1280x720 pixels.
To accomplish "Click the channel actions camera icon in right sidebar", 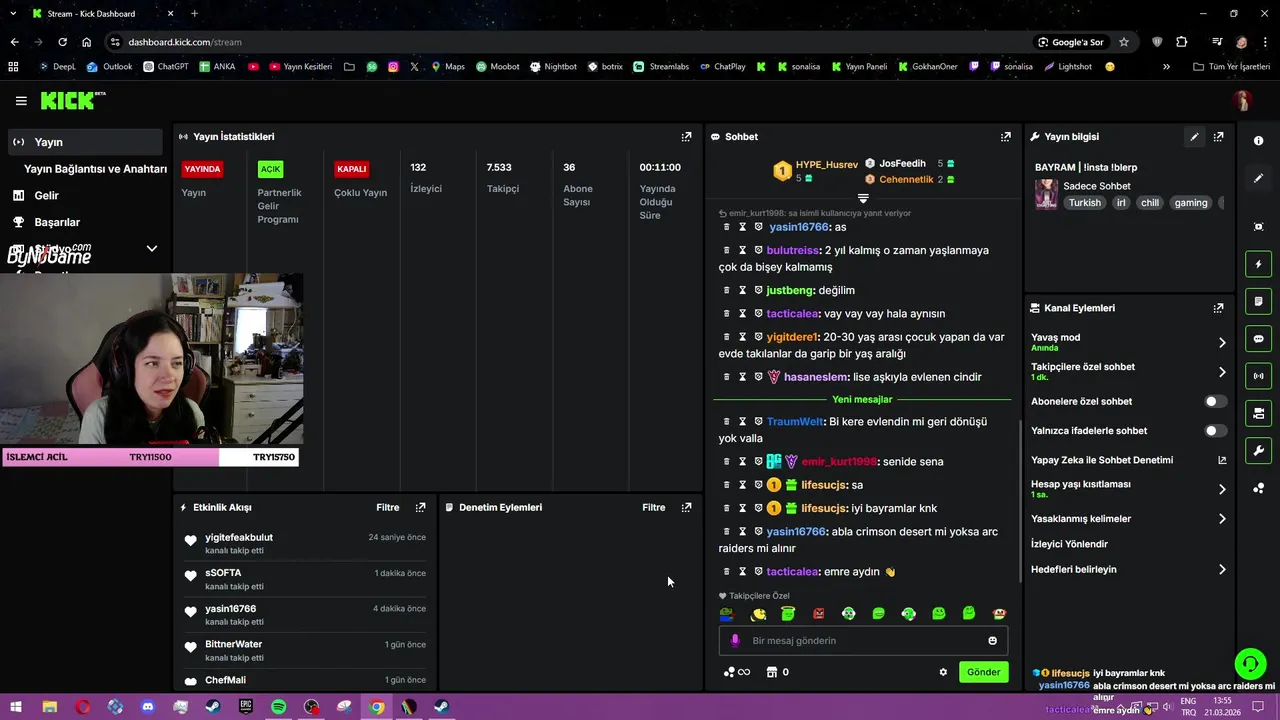I will click(x=1259, y=413).
